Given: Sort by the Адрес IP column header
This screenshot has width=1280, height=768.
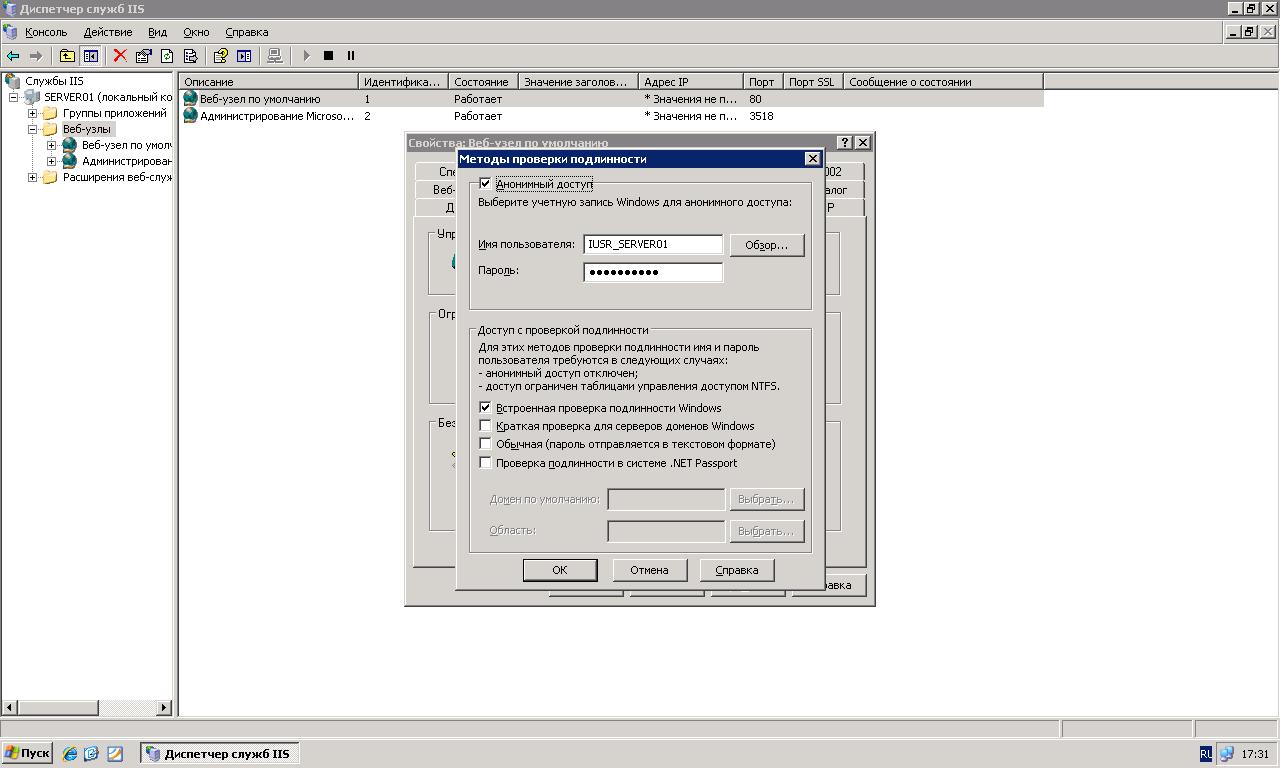Looking at the screenshot, I should 690,82.
